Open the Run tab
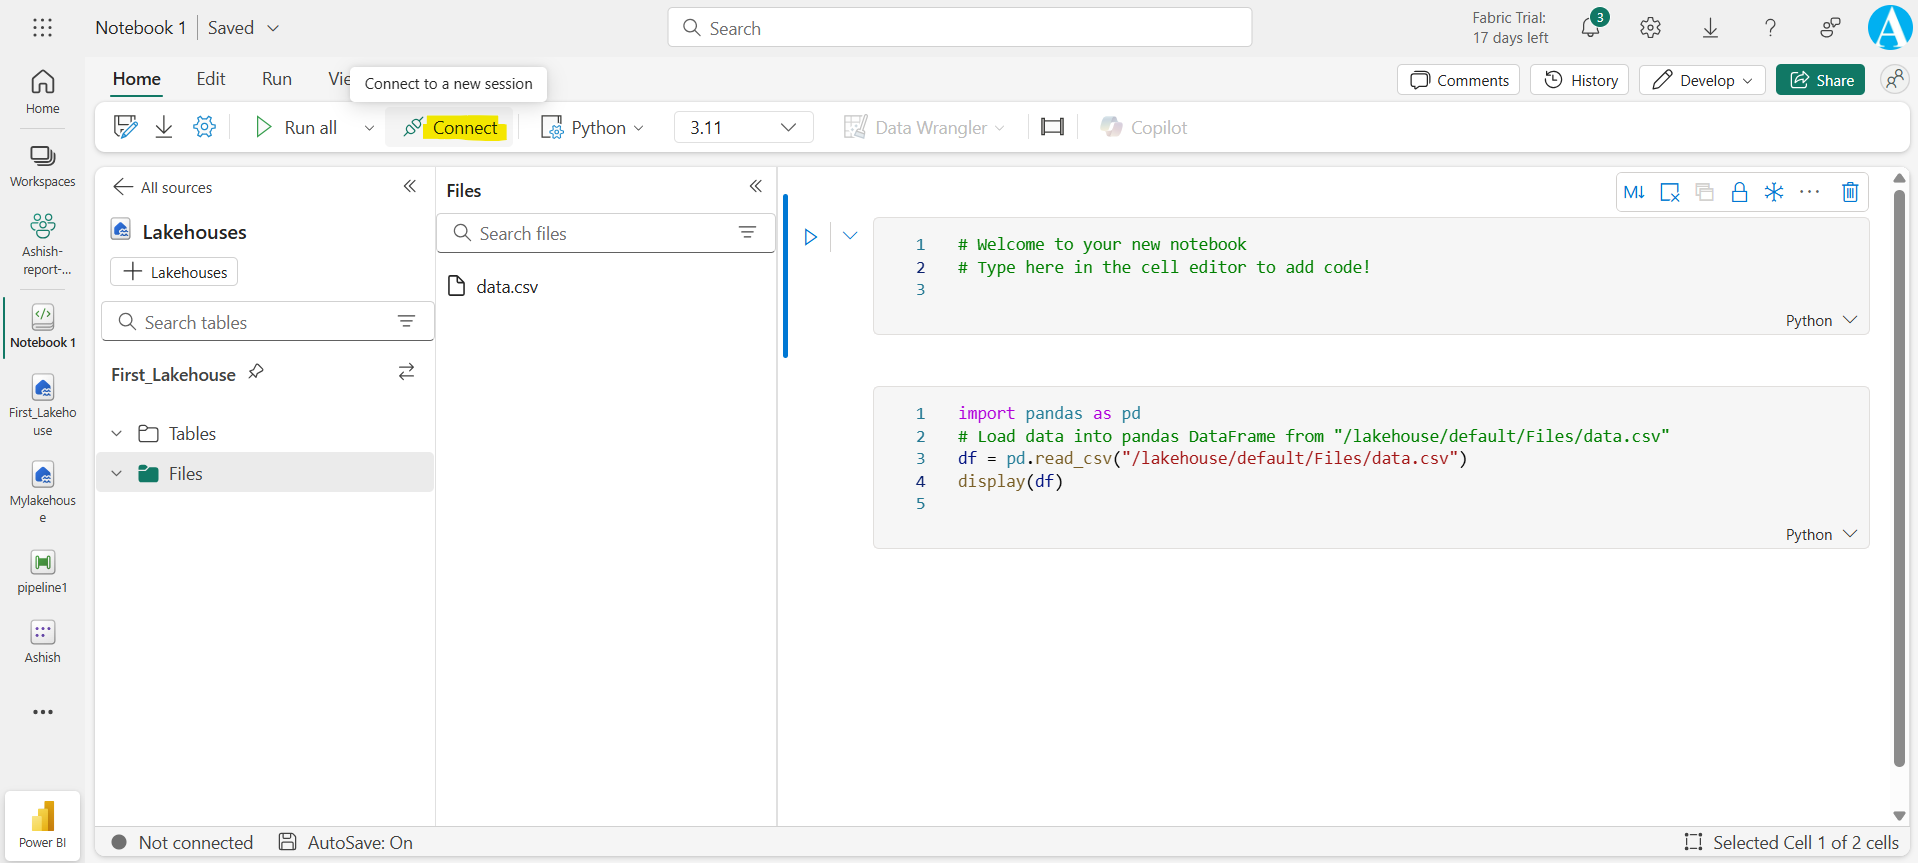Screen dimensions: 1918x863 click(277, 79)
